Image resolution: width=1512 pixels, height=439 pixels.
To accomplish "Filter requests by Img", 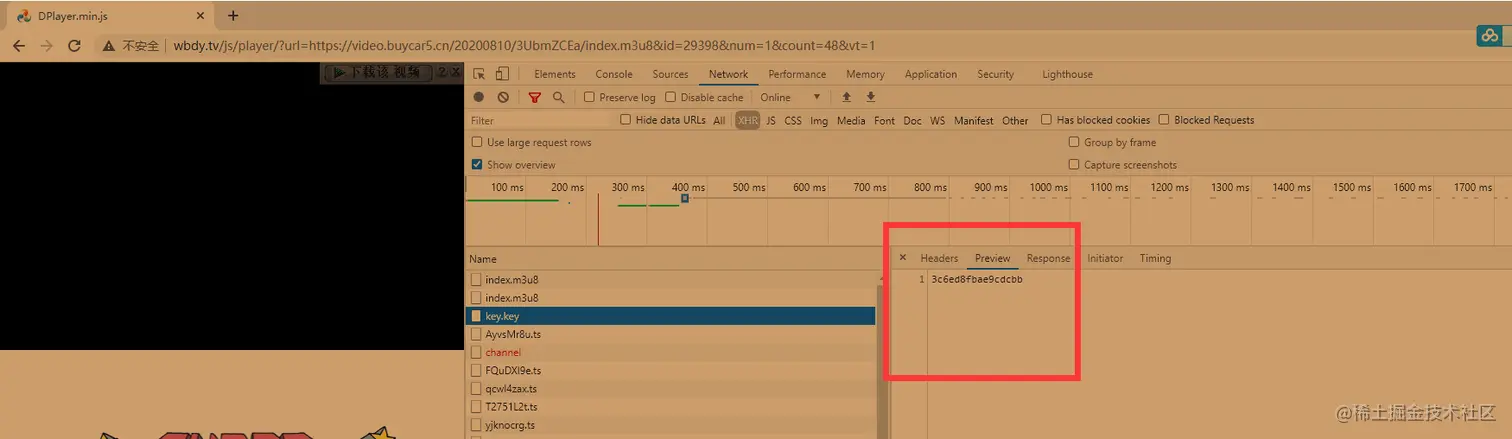I will pos(819,121).
